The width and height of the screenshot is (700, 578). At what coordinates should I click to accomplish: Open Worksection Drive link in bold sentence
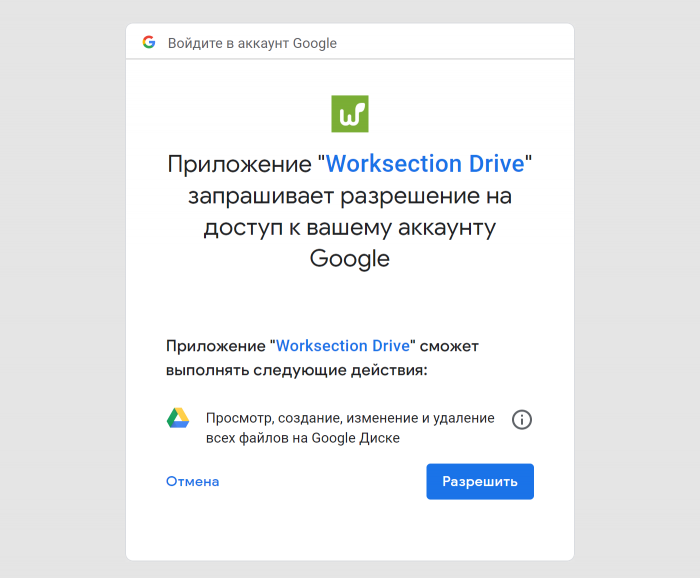click(x=343, y=346)
